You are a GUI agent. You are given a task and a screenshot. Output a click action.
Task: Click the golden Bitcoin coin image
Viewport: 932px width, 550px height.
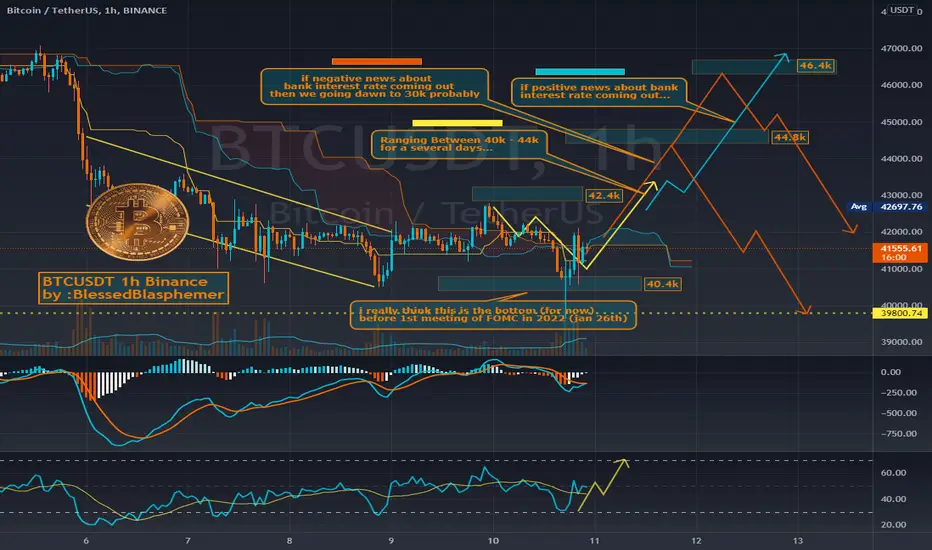(137, 222)
